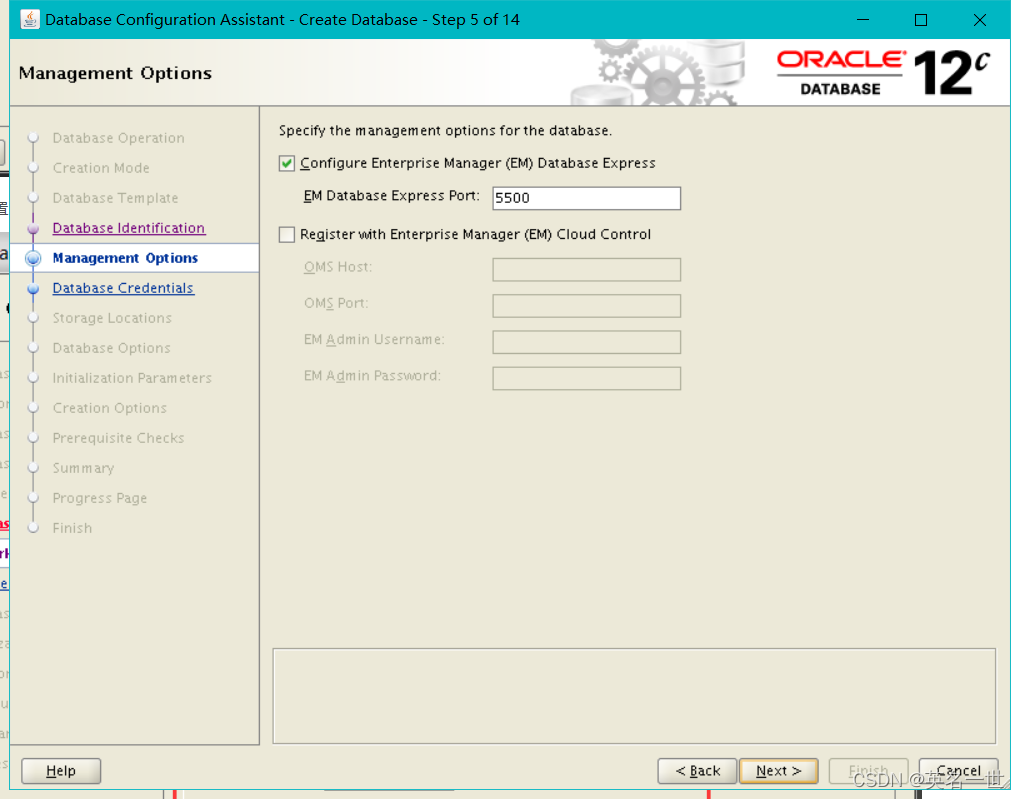Proceed with the Next button
Viewport: 1020px width, 799px height.
click(x=779, y=771)
